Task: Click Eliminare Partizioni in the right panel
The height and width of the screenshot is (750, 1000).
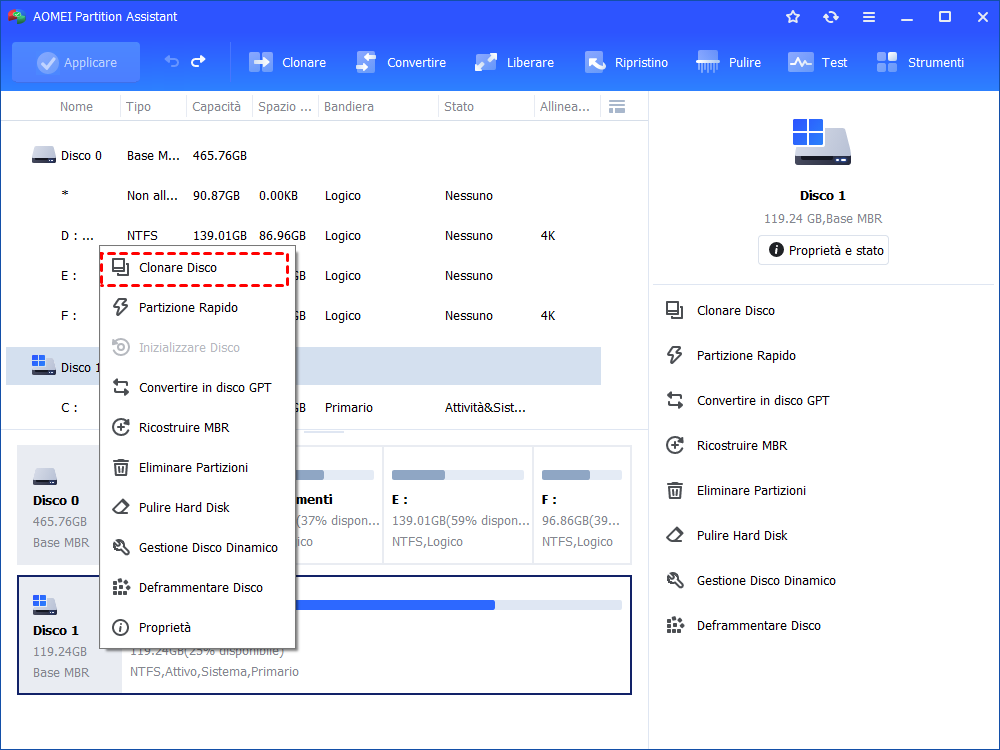Action: 751,490
